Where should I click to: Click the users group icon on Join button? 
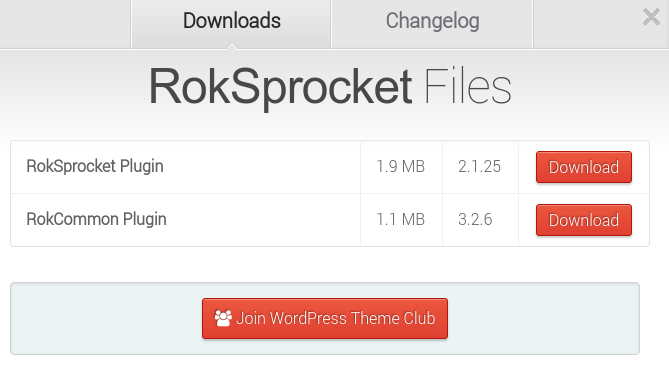pyautogui.click(x=223, y=318)
